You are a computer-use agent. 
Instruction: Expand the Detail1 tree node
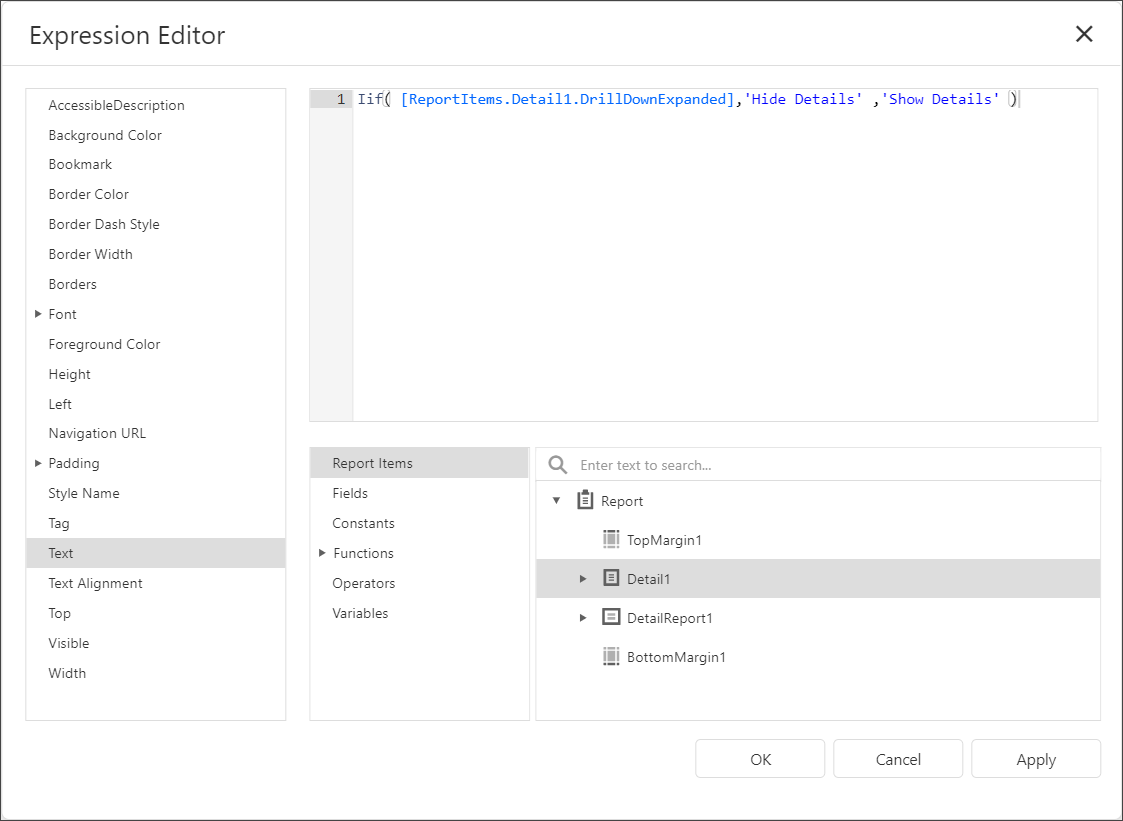click(583, 578)
